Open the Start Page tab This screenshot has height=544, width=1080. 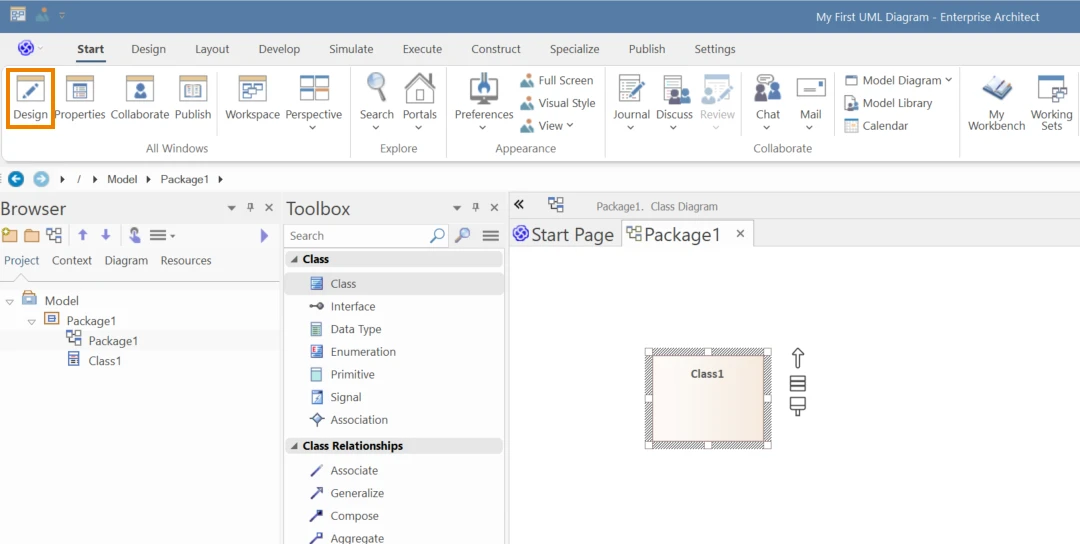563,235
